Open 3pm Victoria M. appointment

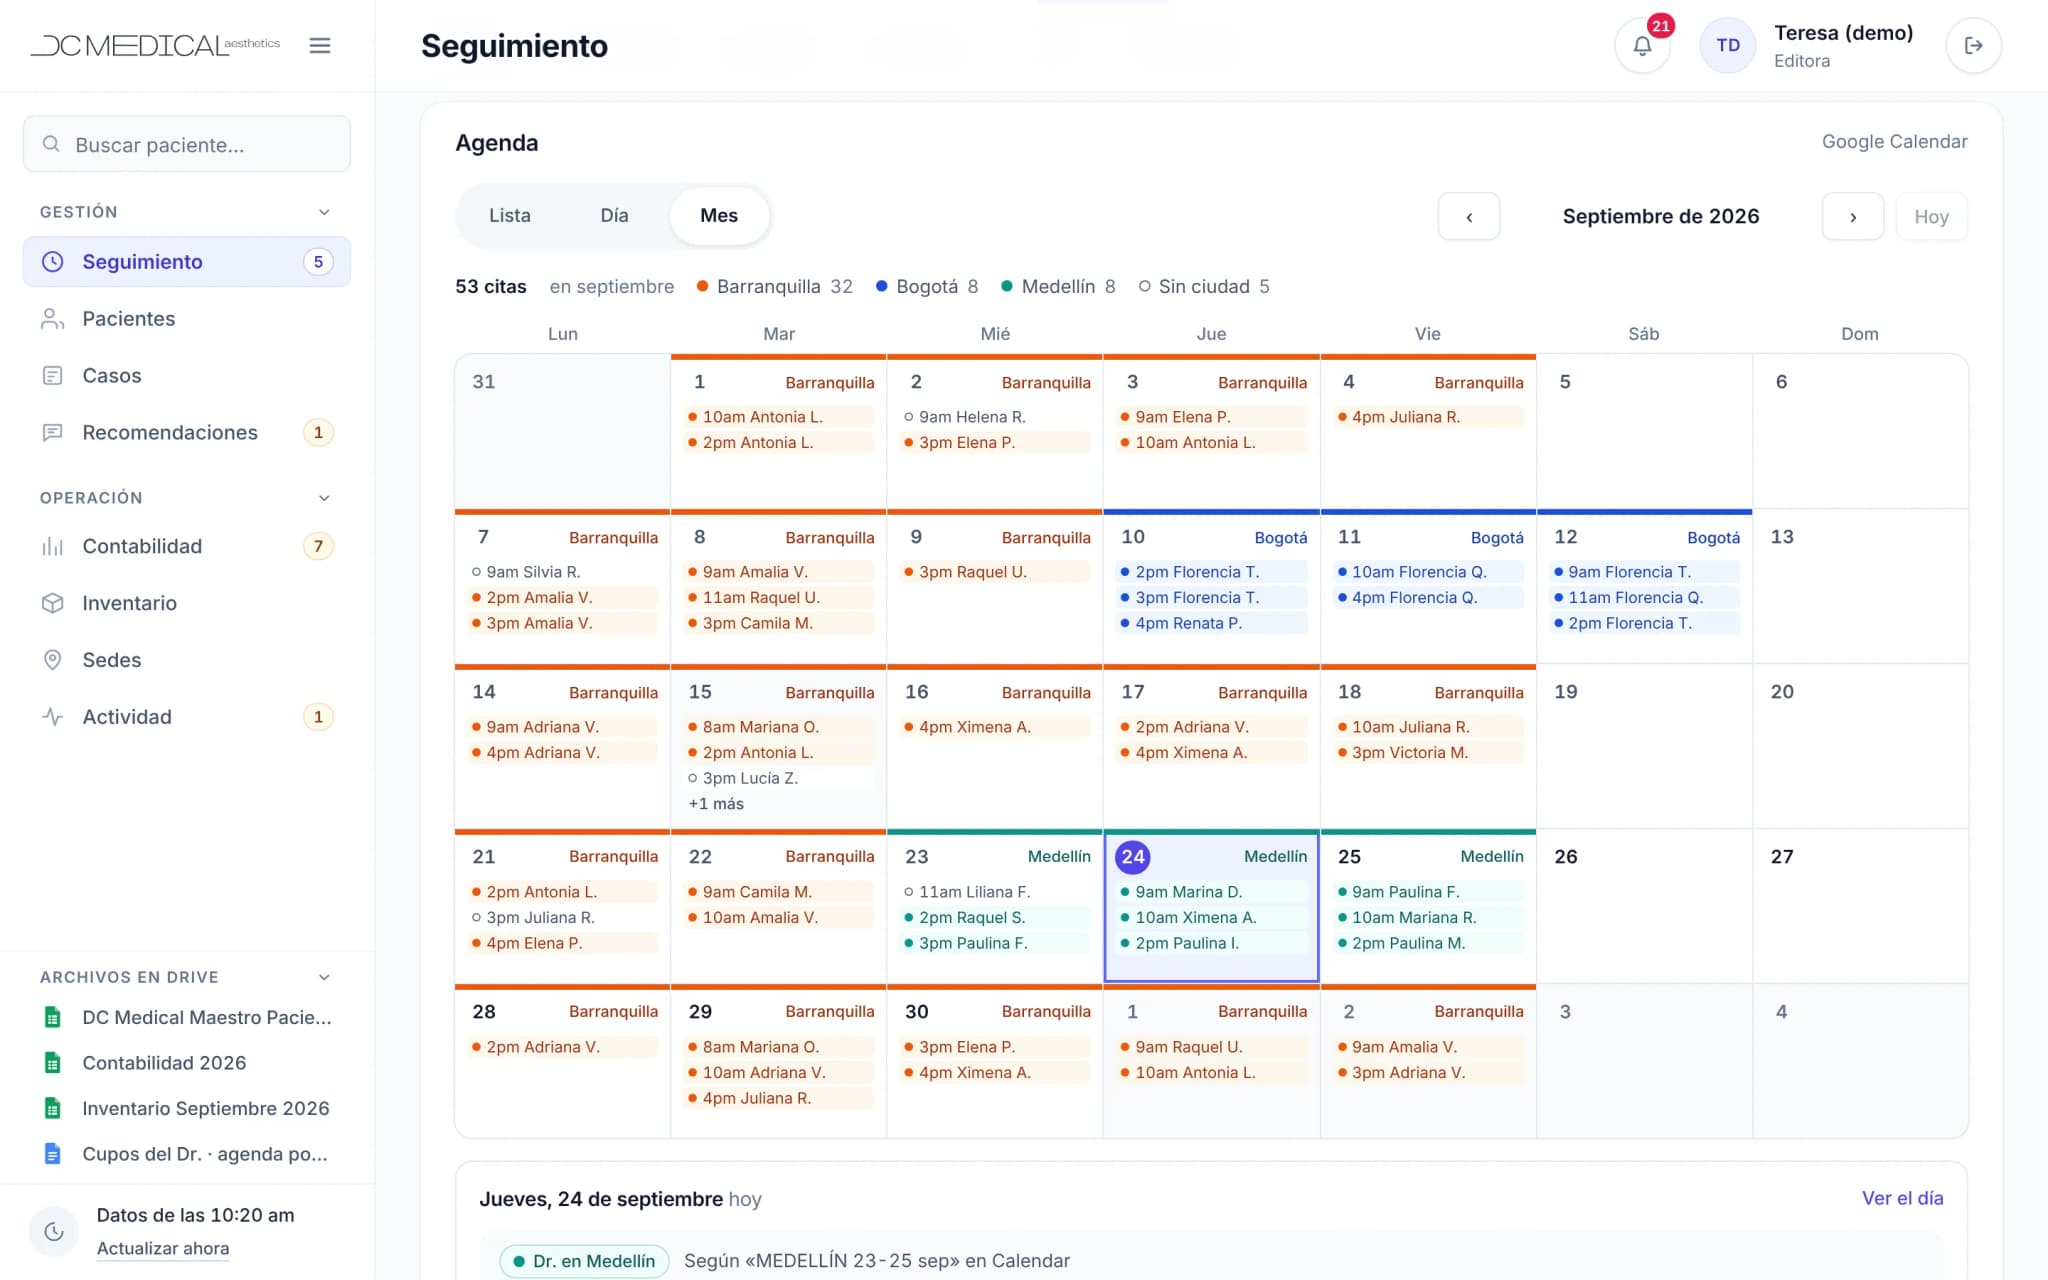click(x=1428, y=753)
